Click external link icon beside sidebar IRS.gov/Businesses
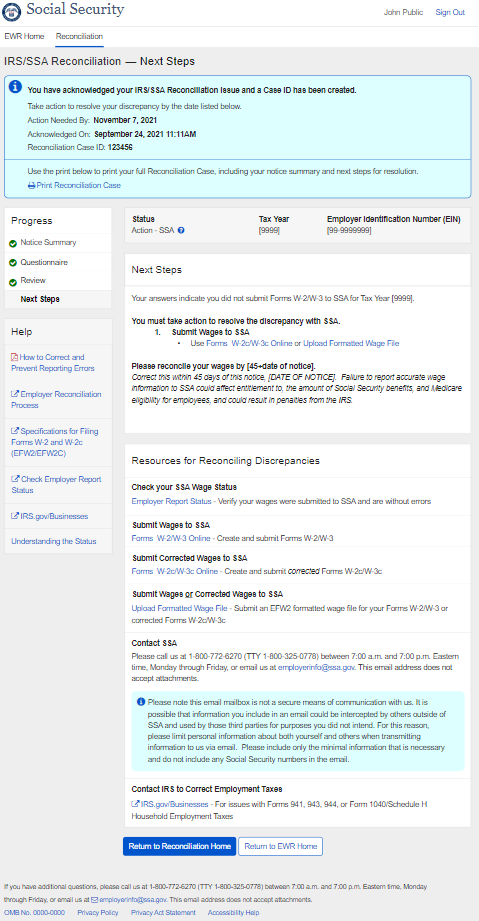The width and height of the screenshot is (479, 921). click(15, 516)
